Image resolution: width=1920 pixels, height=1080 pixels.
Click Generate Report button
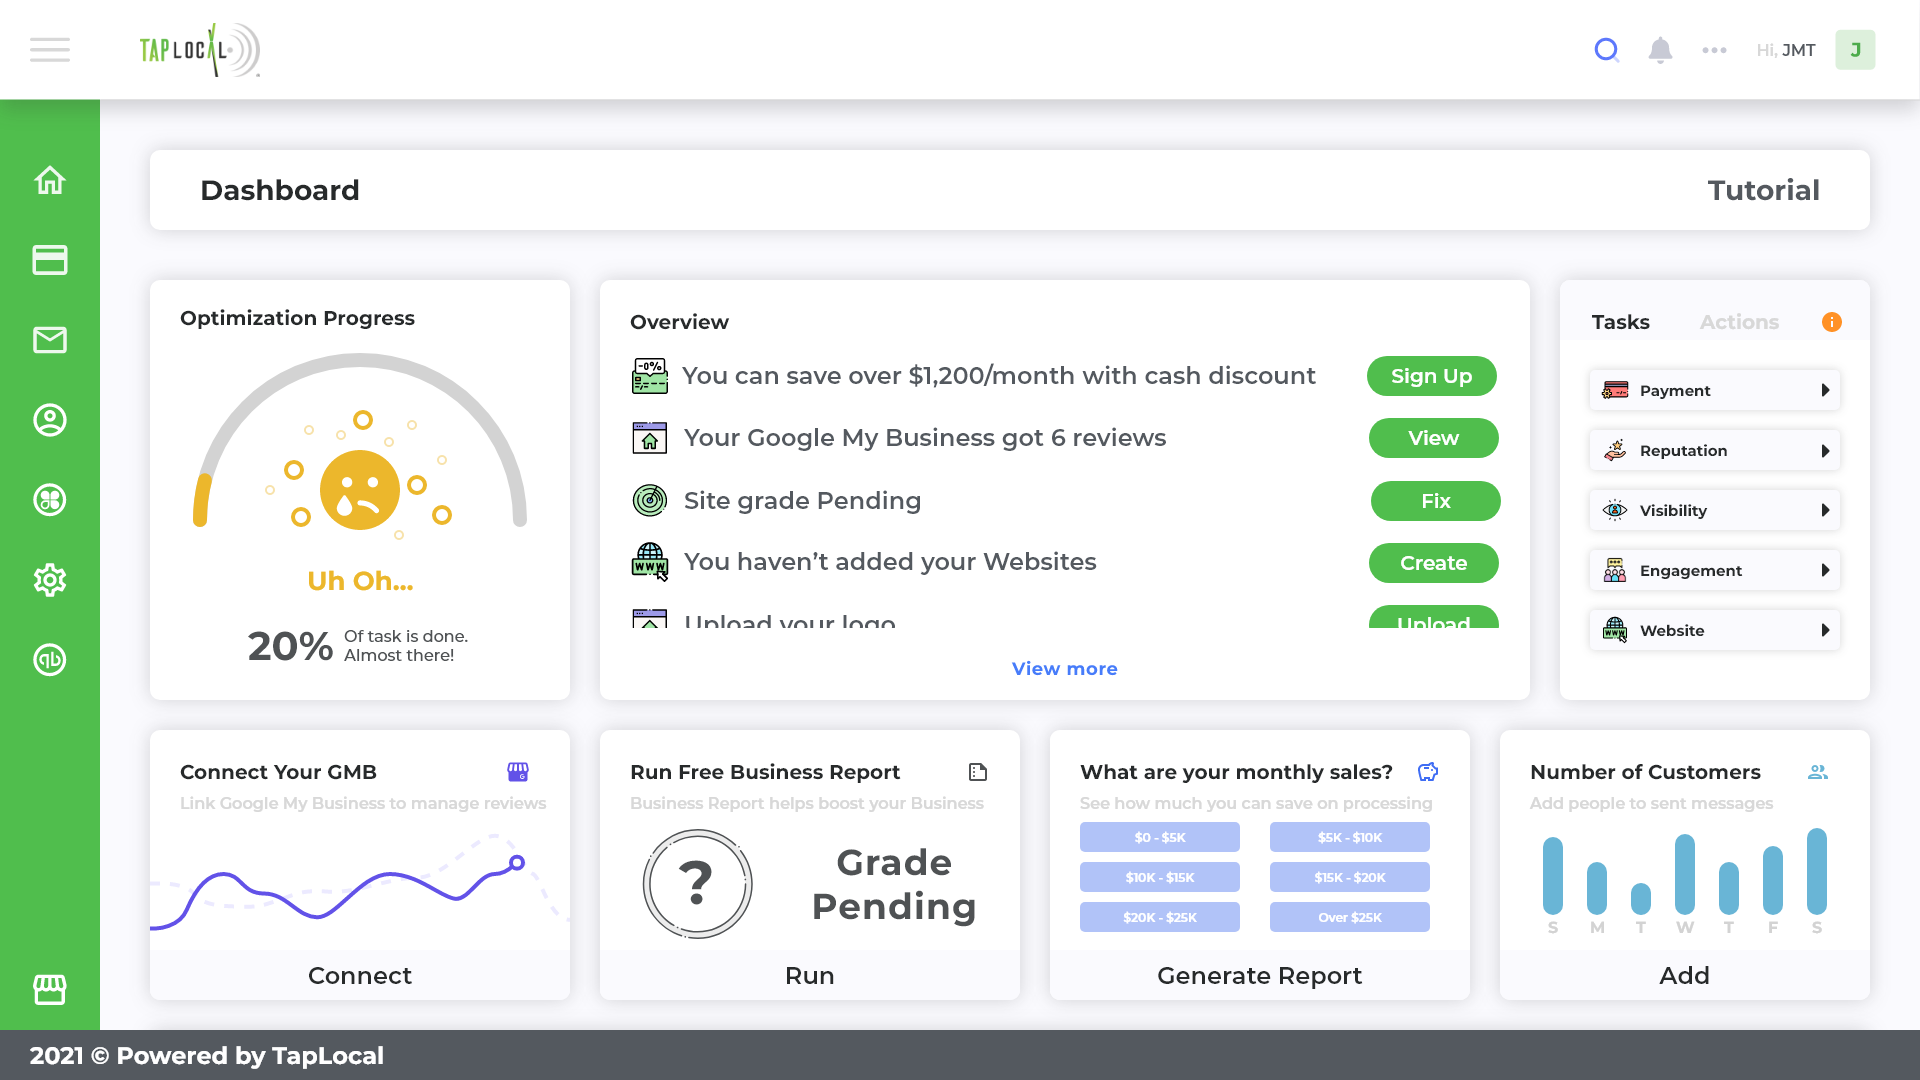coord(1260,975)
